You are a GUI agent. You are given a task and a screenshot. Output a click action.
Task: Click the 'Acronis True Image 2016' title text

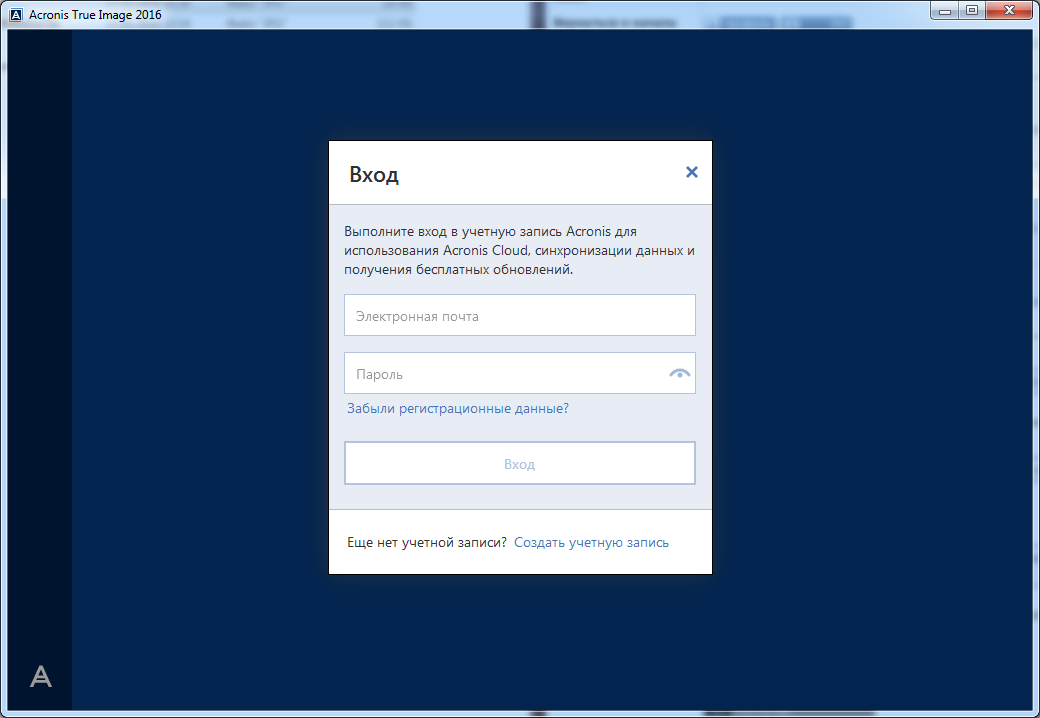(95, 14)
